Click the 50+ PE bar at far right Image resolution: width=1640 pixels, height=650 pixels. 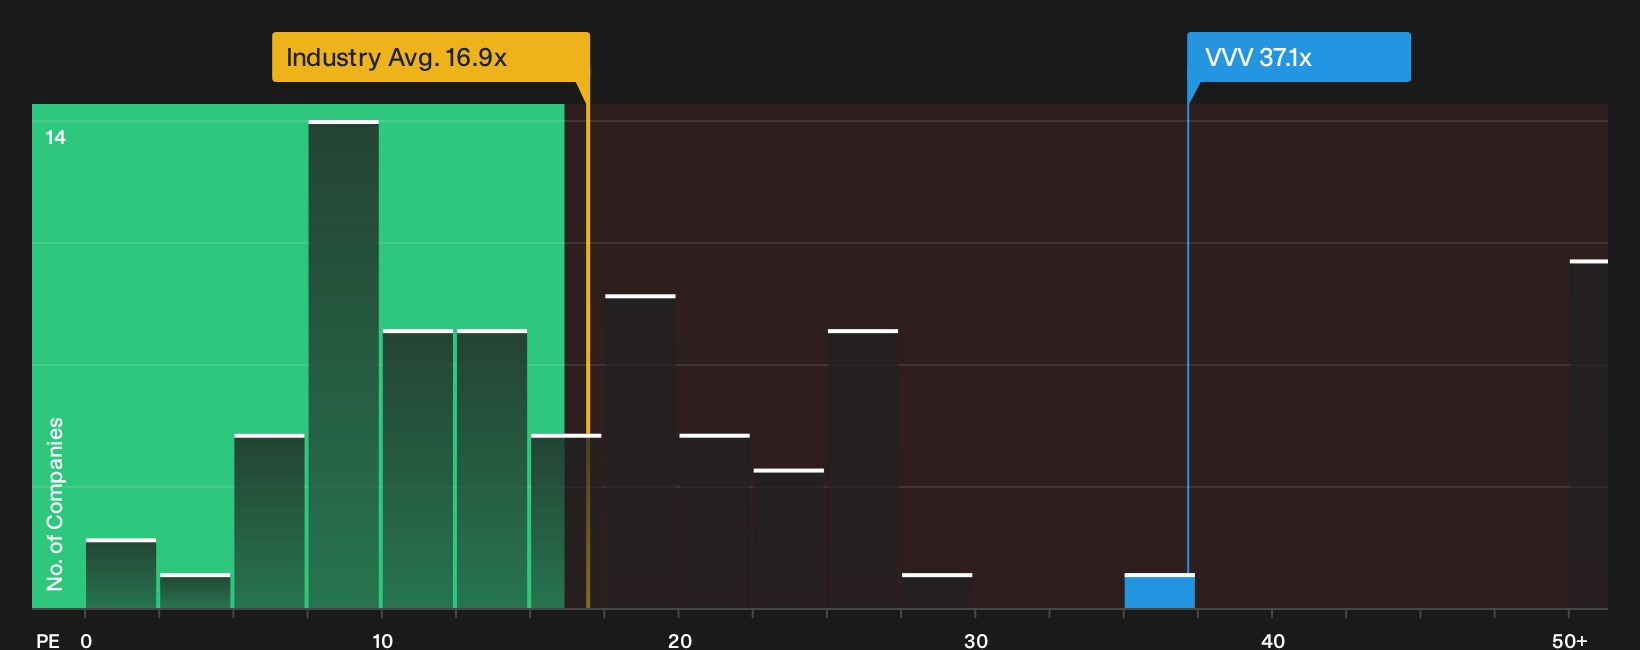point(1589,434)
